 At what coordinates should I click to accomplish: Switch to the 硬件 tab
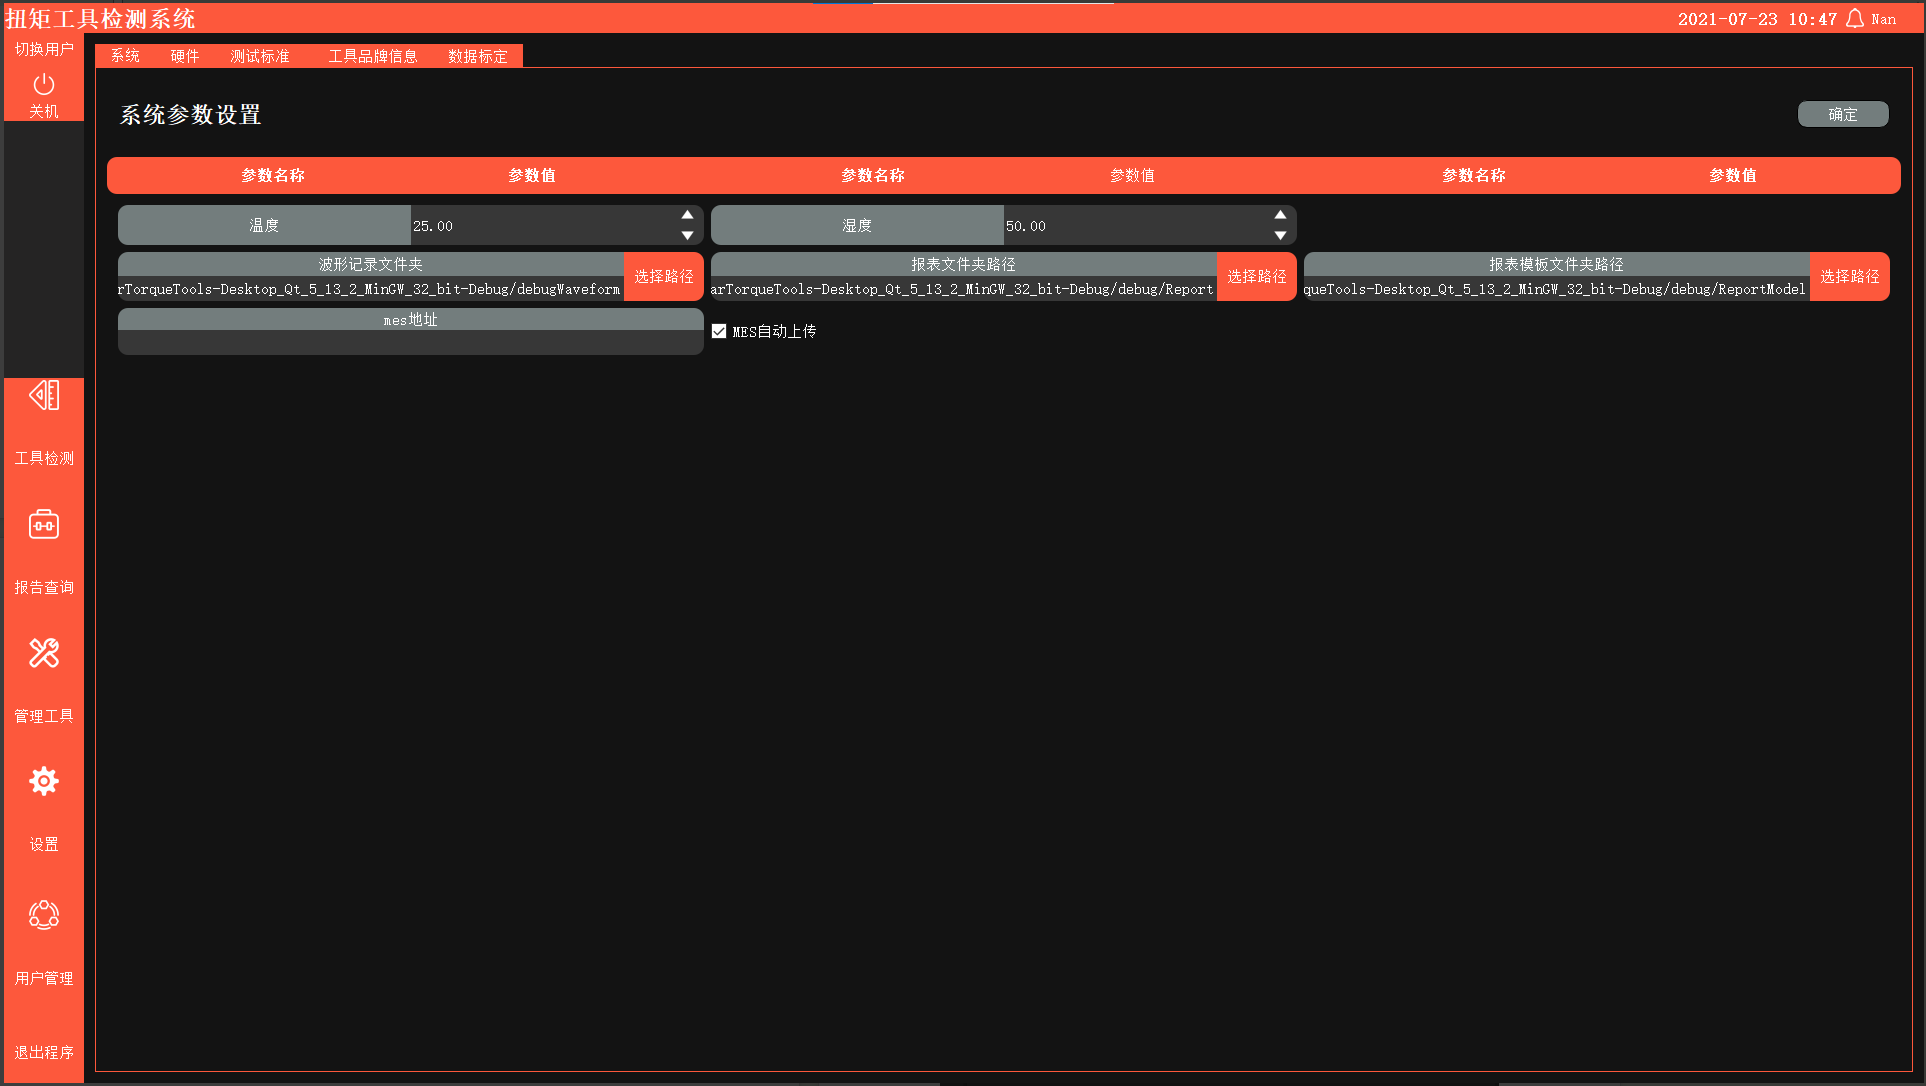[185, 56]
